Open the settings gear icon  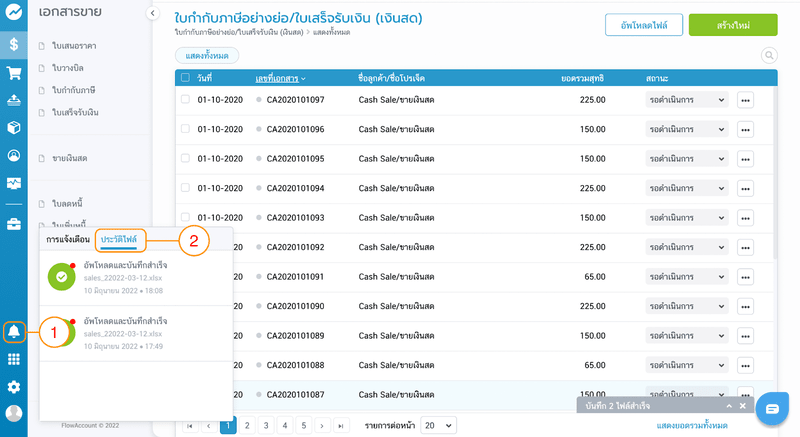14,387
